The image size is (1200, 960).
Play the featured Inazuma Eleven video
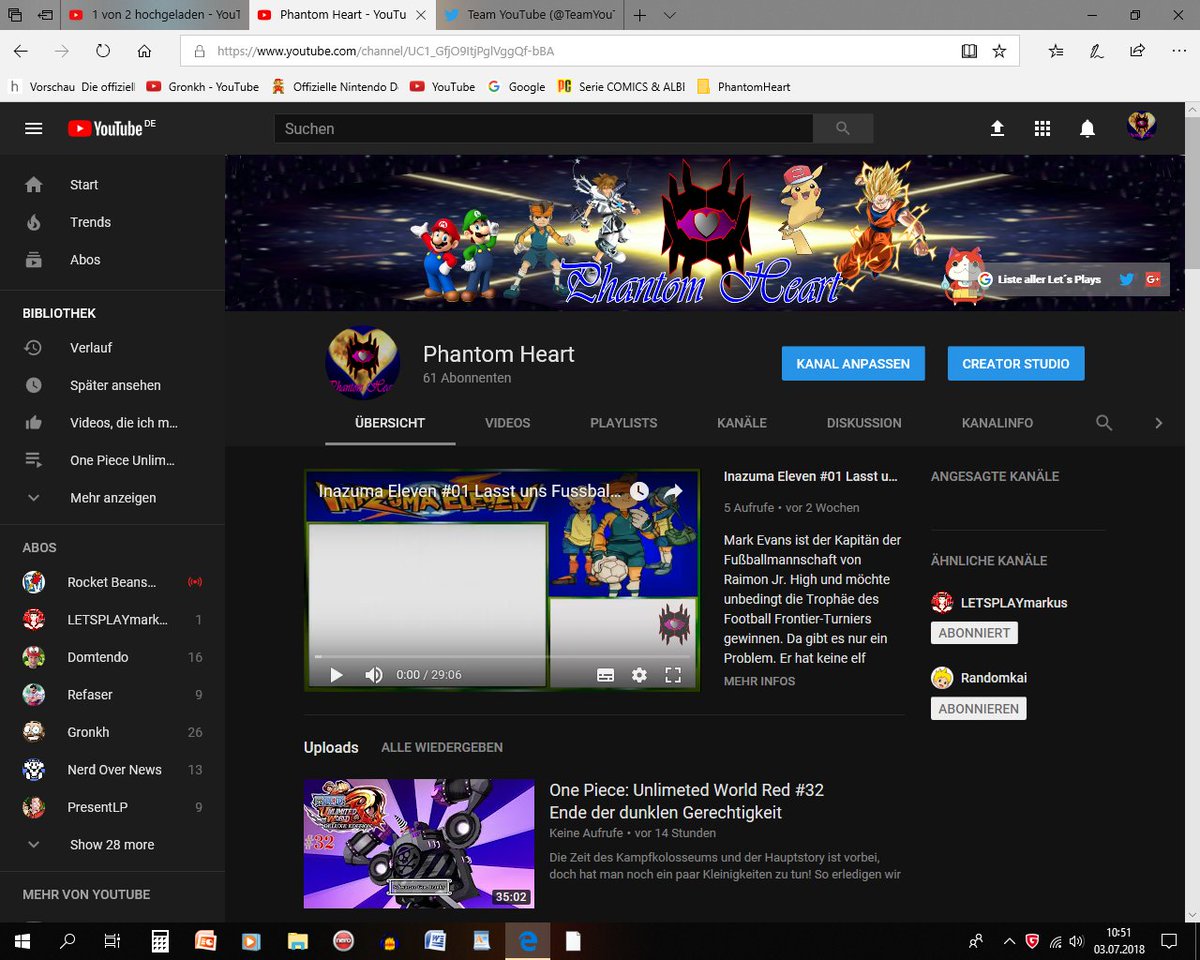click(336, 675)
